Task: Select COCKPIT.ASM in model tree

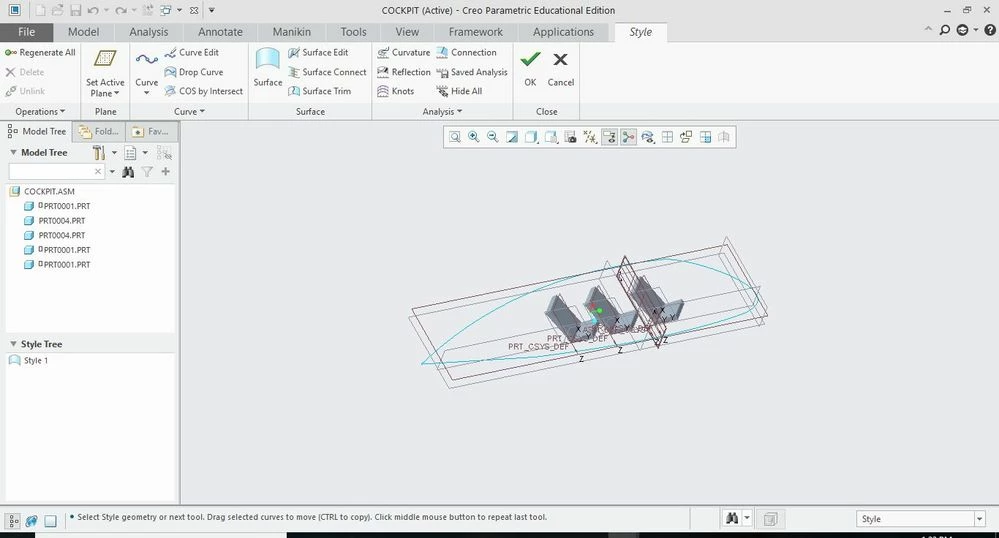Action: coord(42,191)
